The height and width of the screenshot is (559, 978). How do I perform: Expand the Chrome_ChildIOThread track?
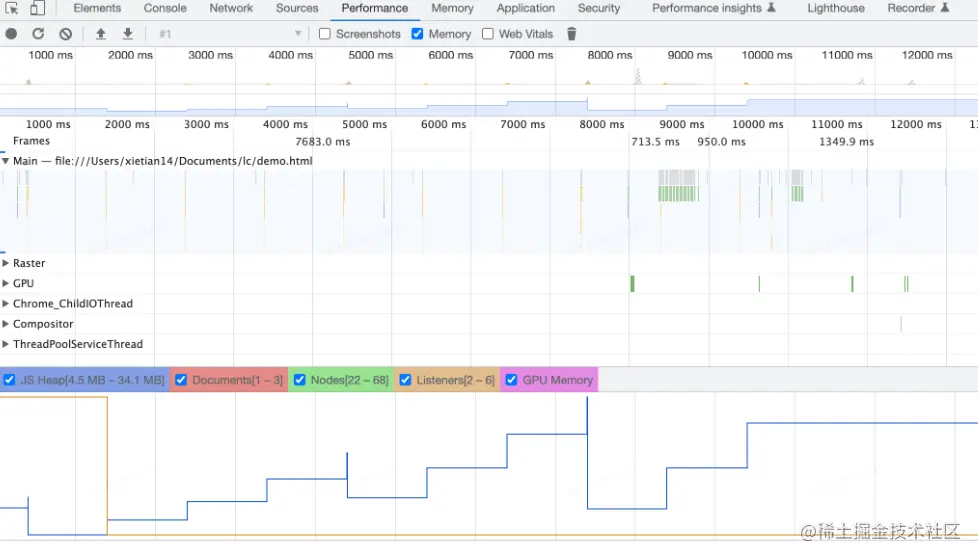[6, 304]
